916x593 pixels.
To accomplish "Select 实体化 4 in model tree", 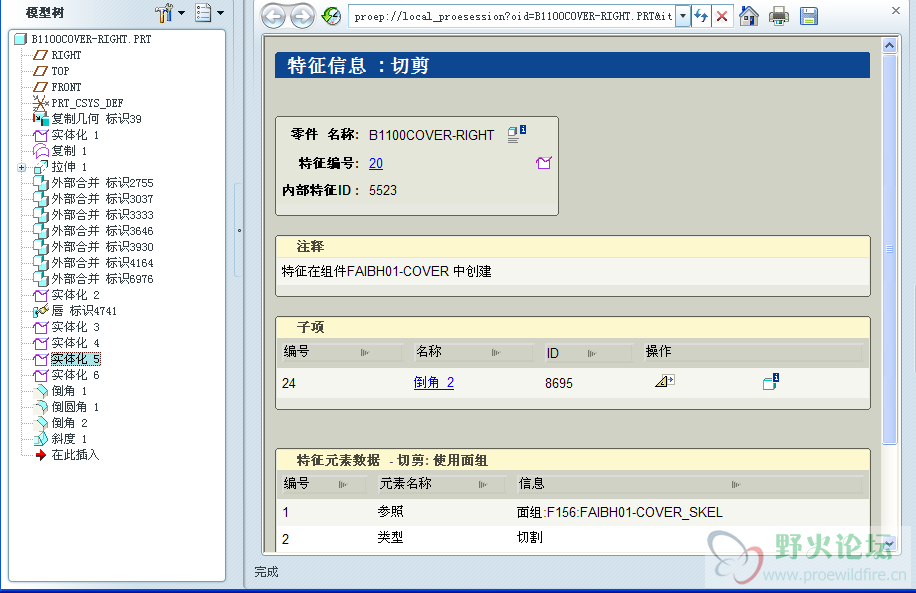I will point(75,343).
